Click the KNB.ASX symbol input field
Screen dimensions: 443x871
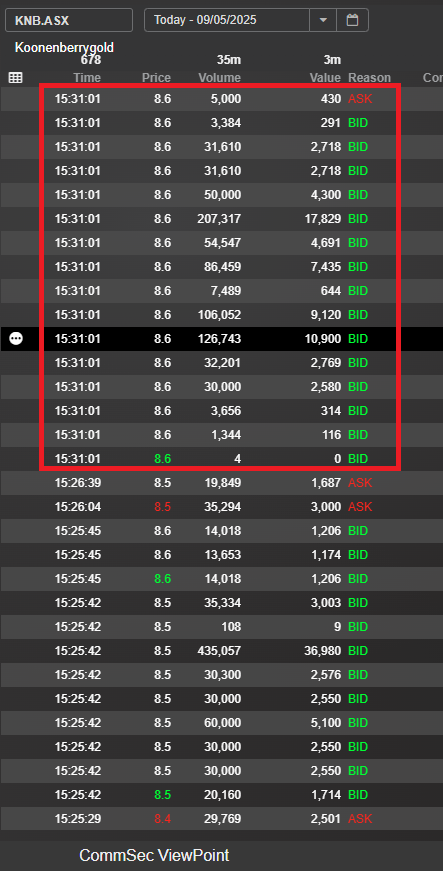[x=69, y=20]
